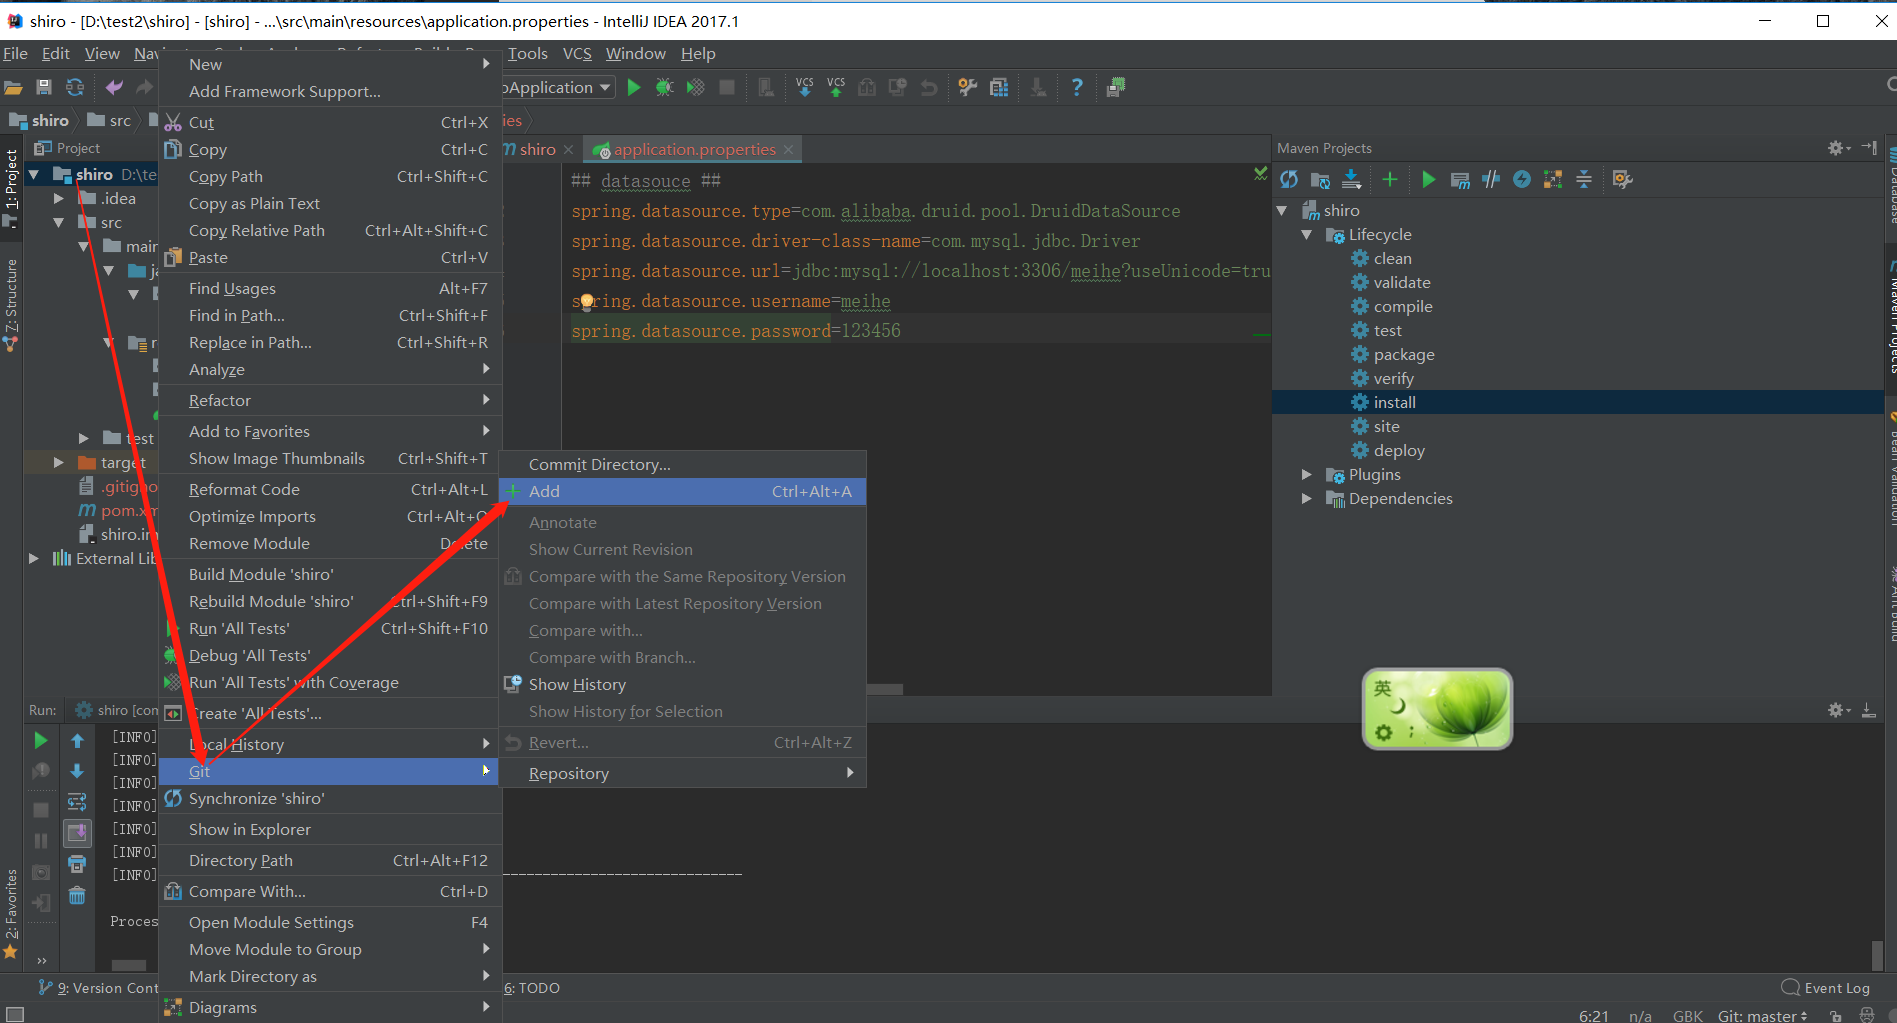Click the Run panel print icon
This screenshot has height=1023, width=1897.
tap(77, 864)
